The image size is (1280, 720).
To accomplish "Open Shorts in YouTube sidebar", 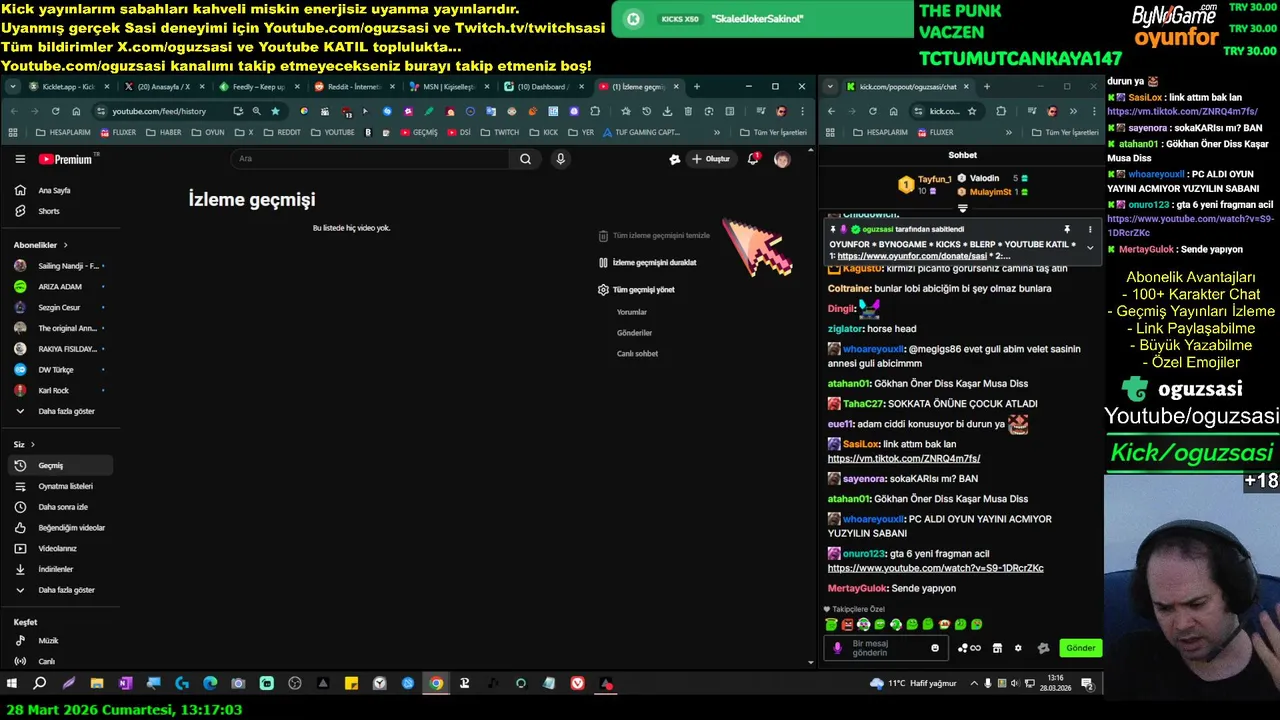I will (60, 211).
